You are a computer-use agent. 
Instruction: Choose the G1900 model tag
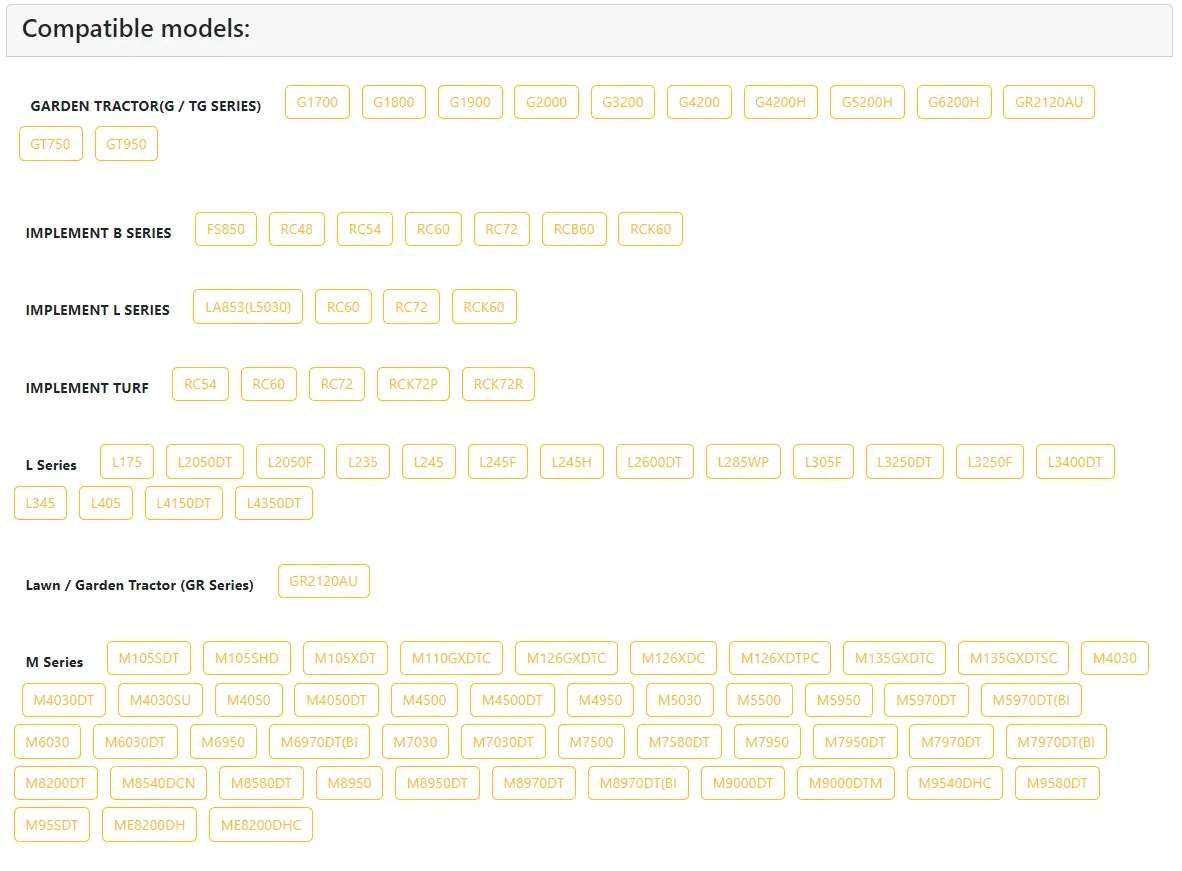click(x=470, y=103)
